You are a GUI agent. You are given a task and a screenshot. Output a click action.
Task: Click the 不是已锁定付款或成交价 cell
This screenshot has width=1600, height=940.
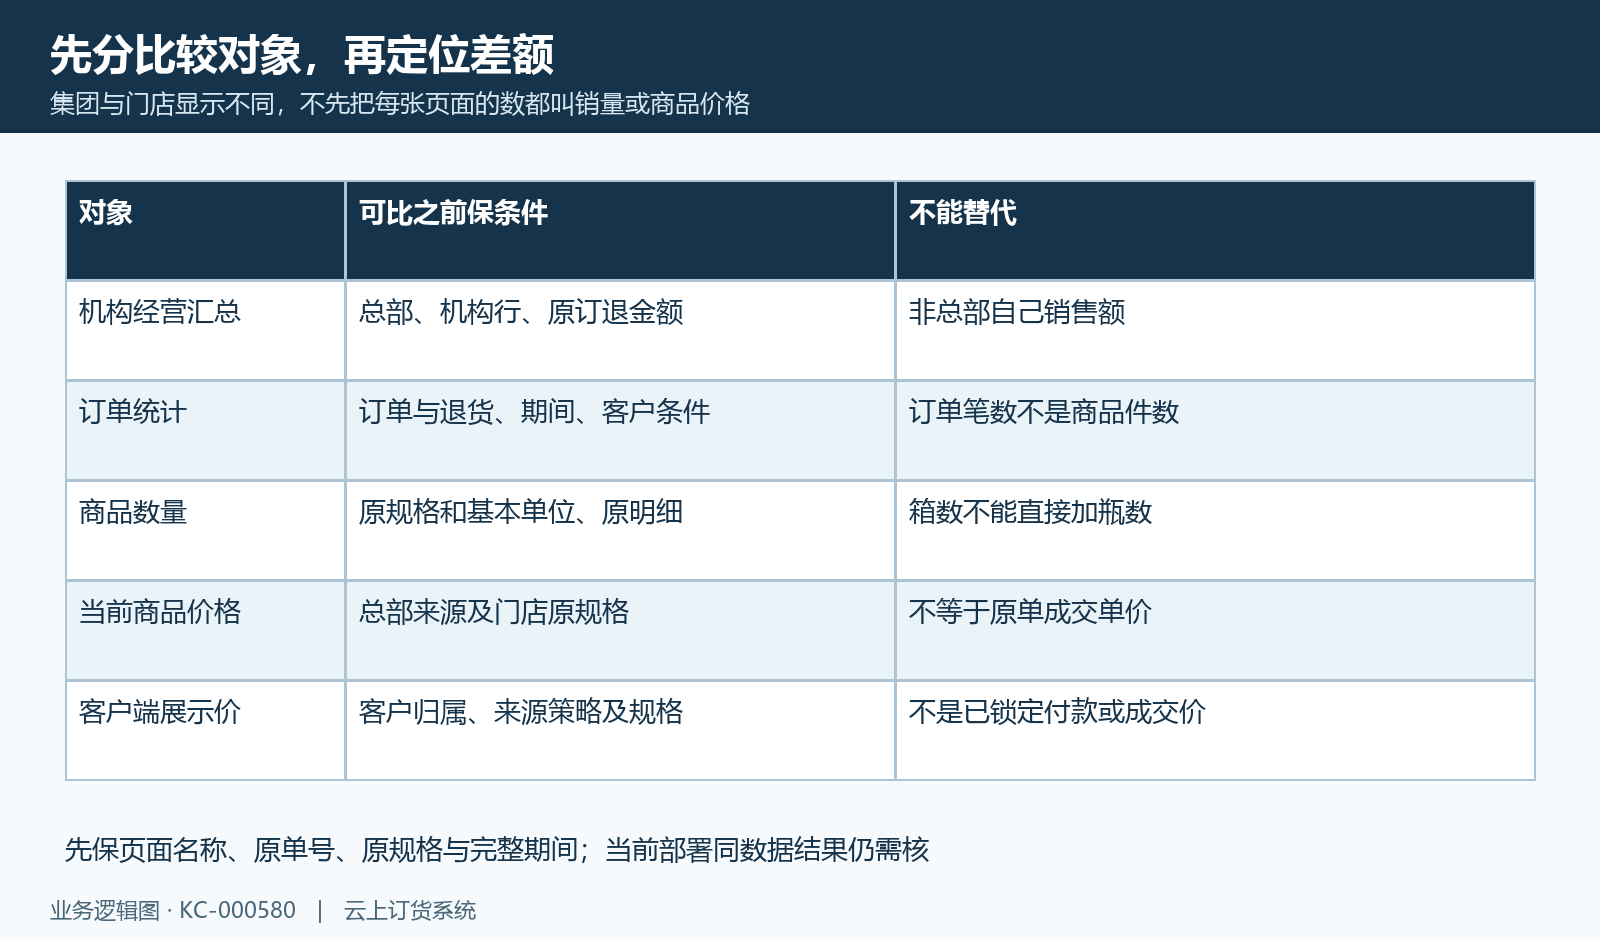coord(1215,730)
